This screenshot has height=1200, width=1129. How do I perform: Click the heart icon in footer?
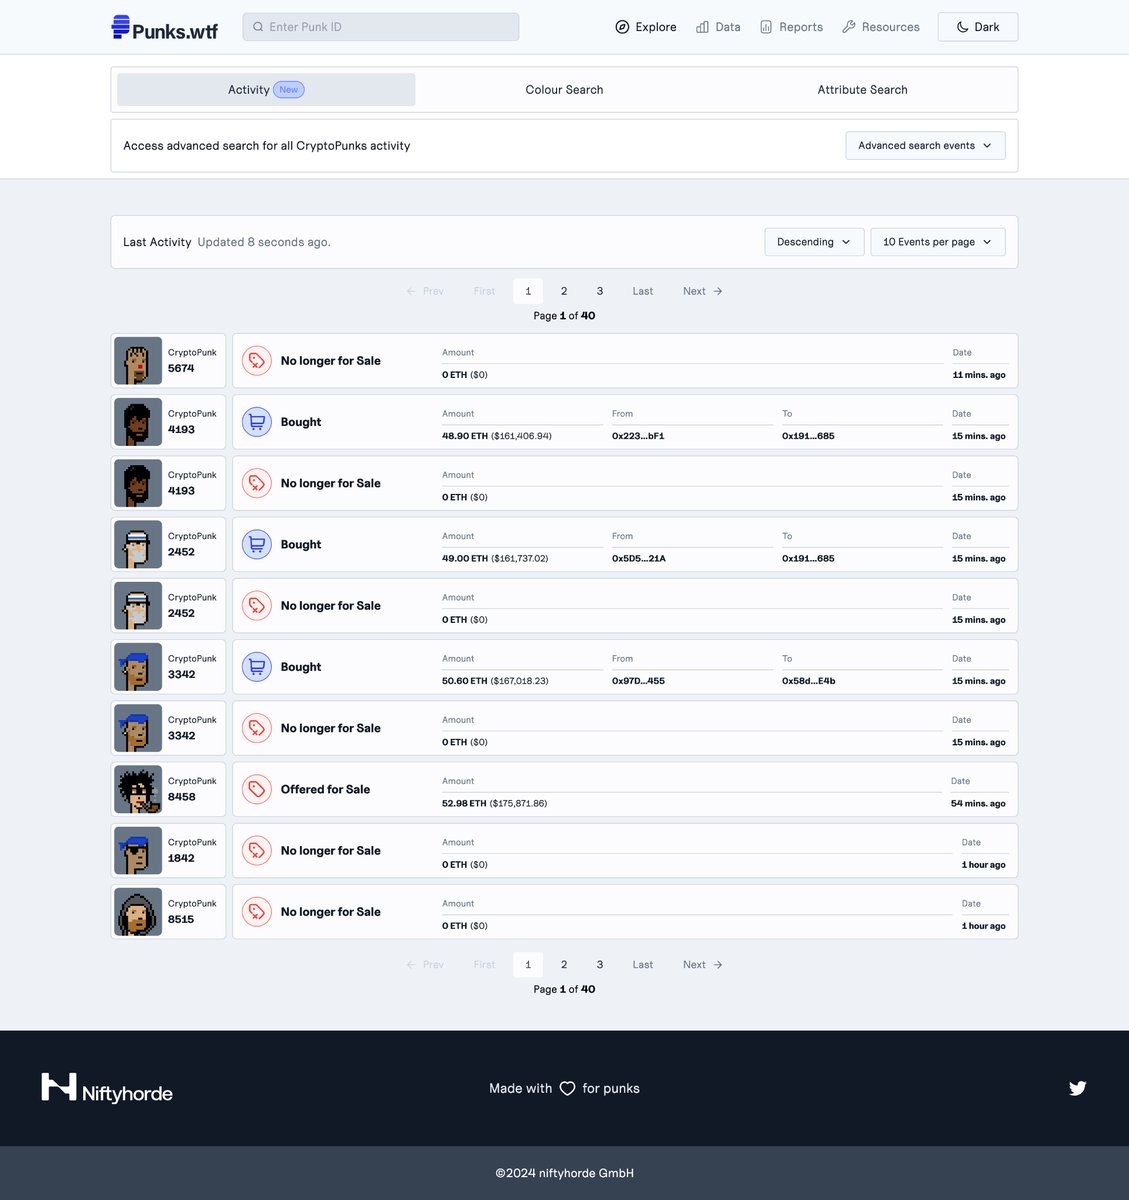tap(567, 1088)
